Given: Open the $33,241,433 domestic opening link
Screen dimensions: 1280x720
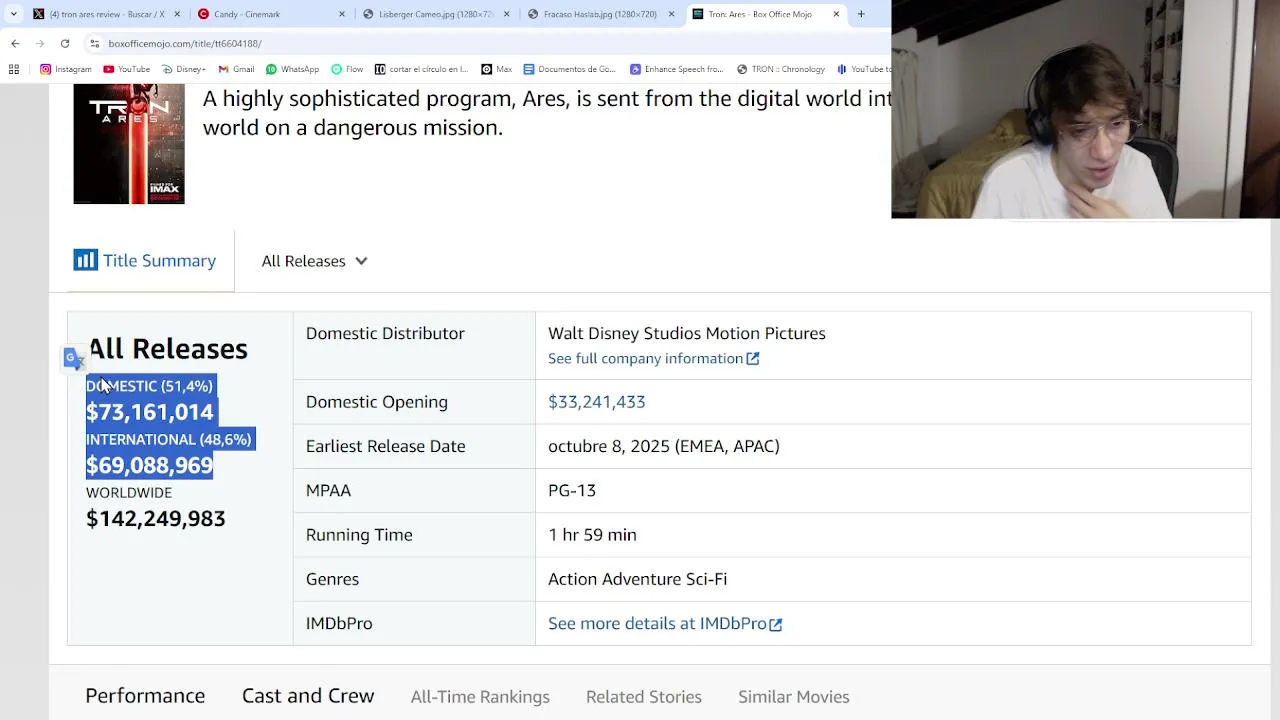Looking at the screenshot, I should coord(597,402).
